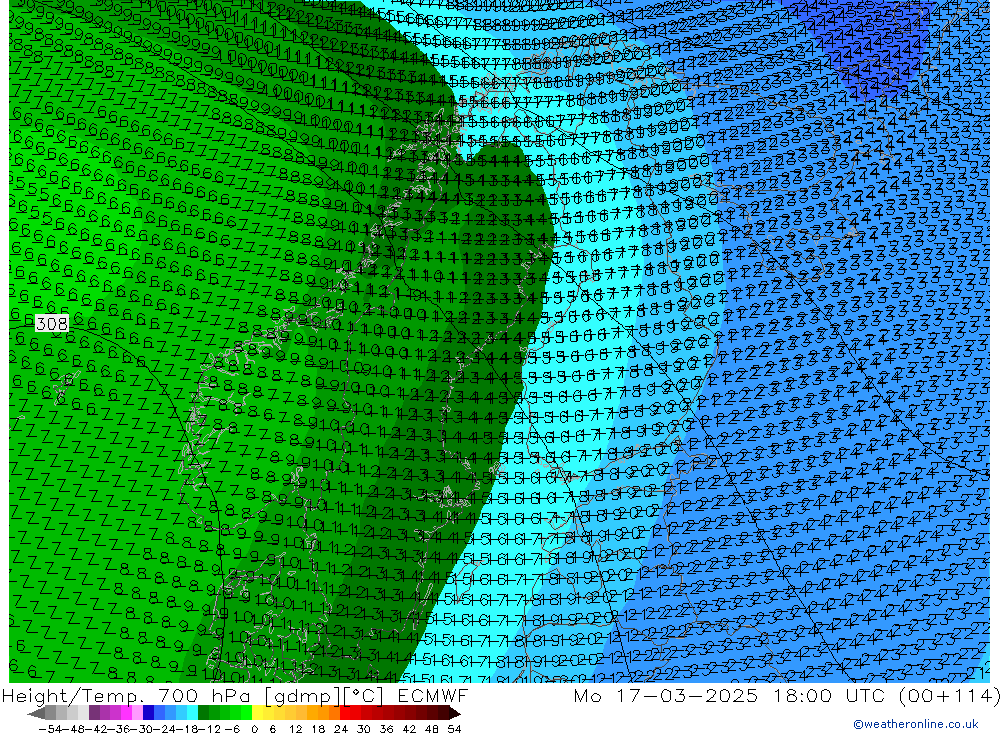Click the dark right arrow end of color scale
The image size is (1000, 733).
[x=455, y=713]
